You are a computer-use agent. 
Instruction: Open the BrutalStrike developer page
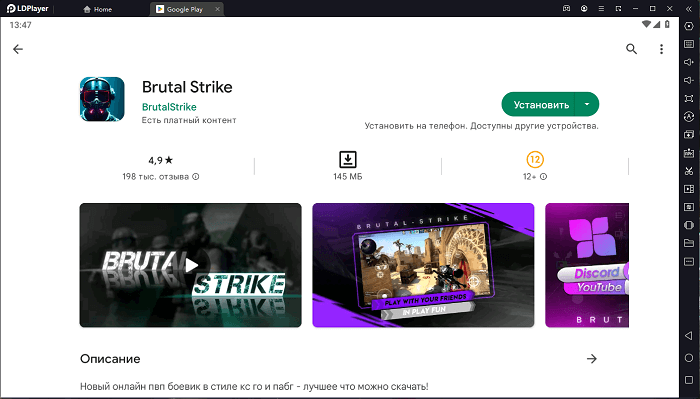tap(169, 107)
